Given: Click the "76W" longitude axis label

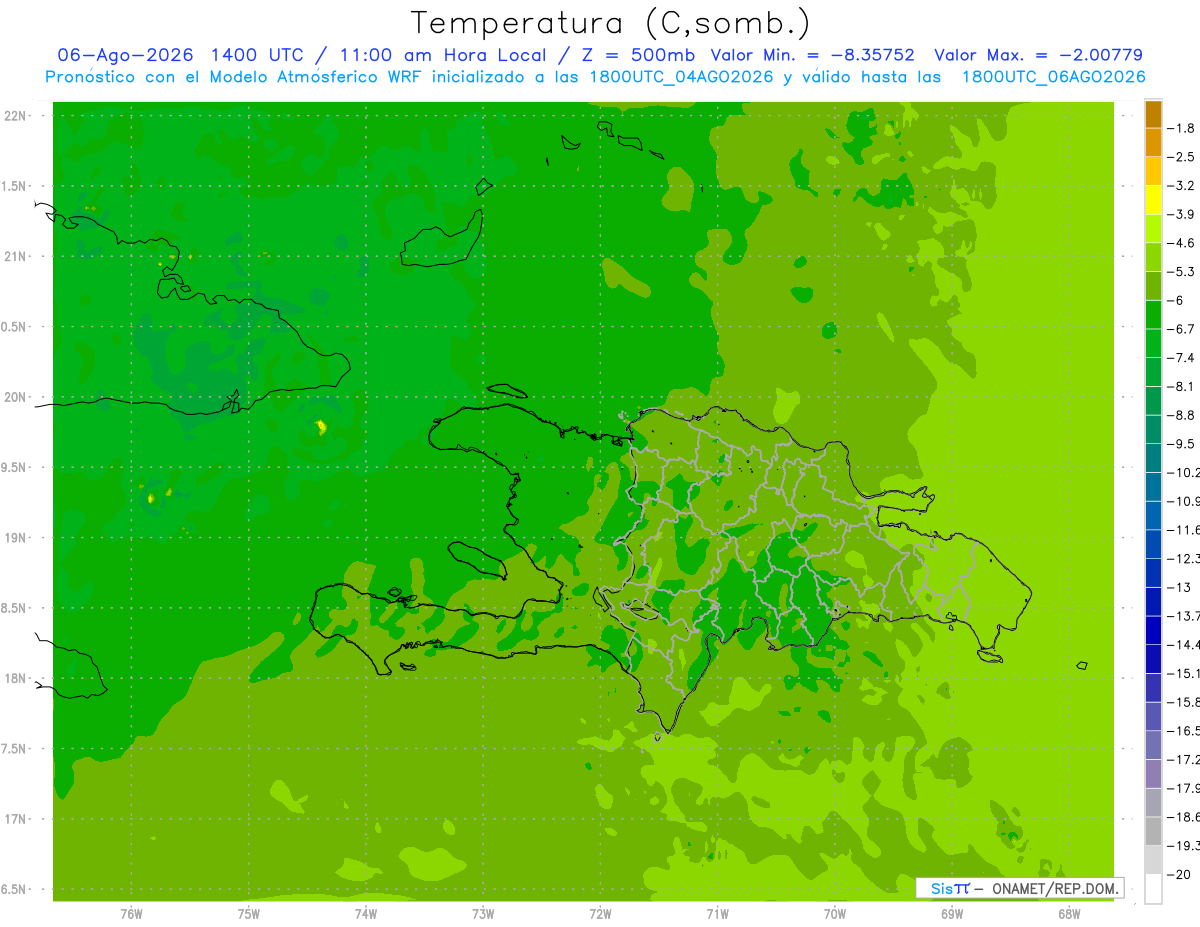Looking at the screenshot, I should point(131,914).
